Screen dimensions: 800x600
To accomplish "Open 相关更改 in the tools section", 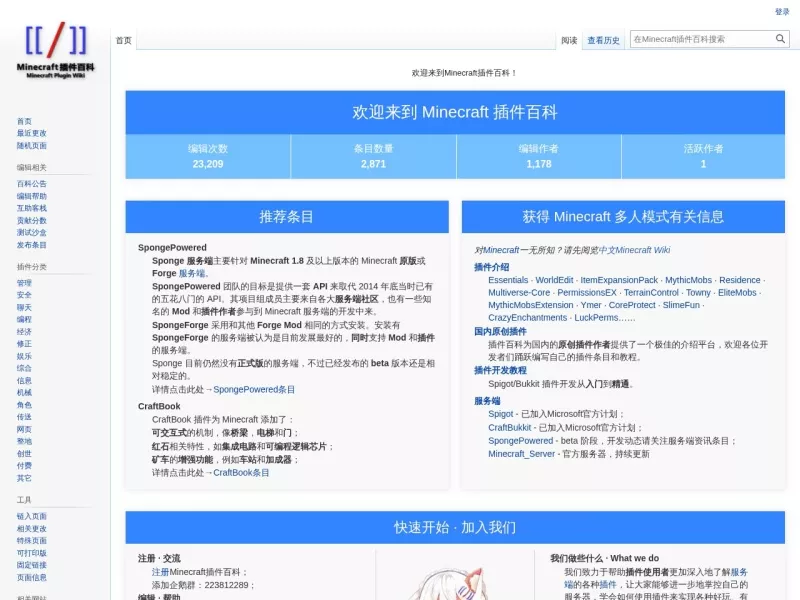I will (32, 529).
